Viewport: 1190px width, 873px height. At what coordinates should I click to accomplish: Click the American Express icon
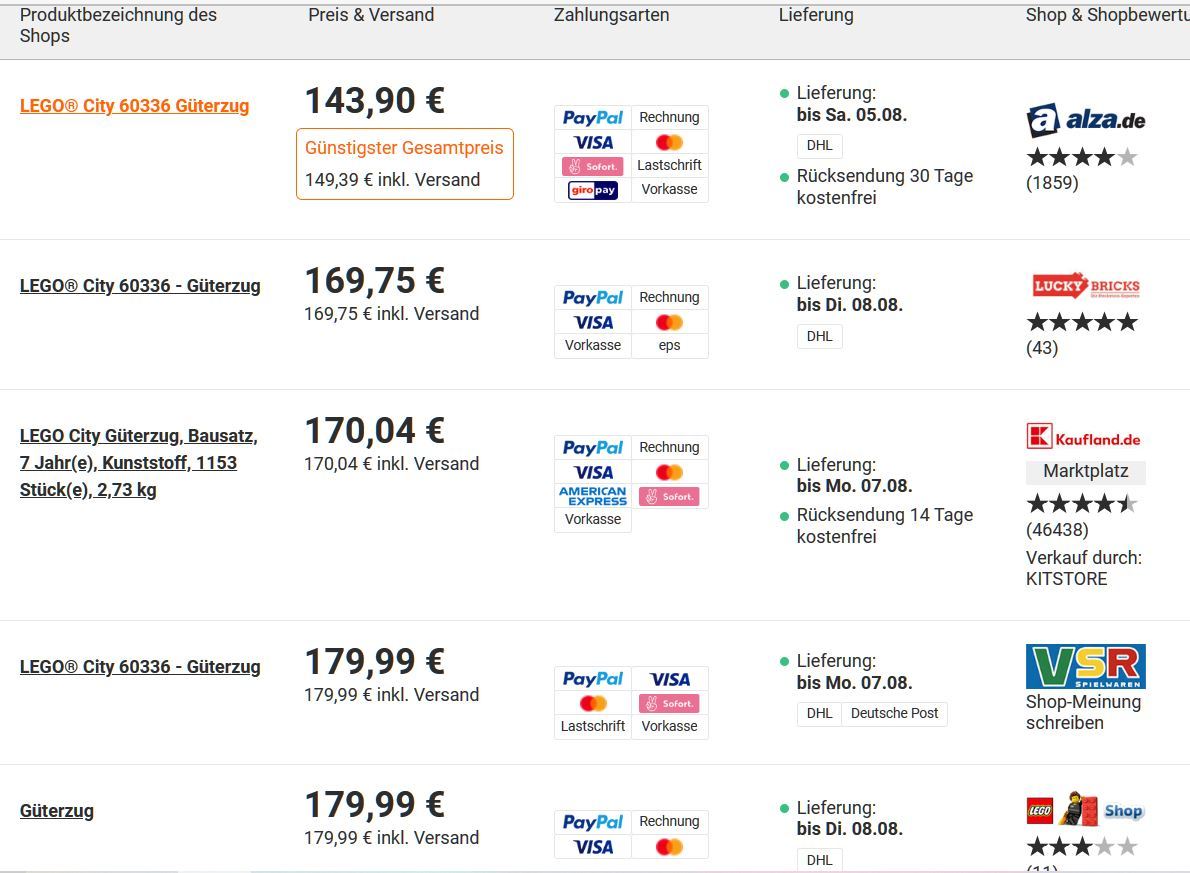click(x=593, y=496)
